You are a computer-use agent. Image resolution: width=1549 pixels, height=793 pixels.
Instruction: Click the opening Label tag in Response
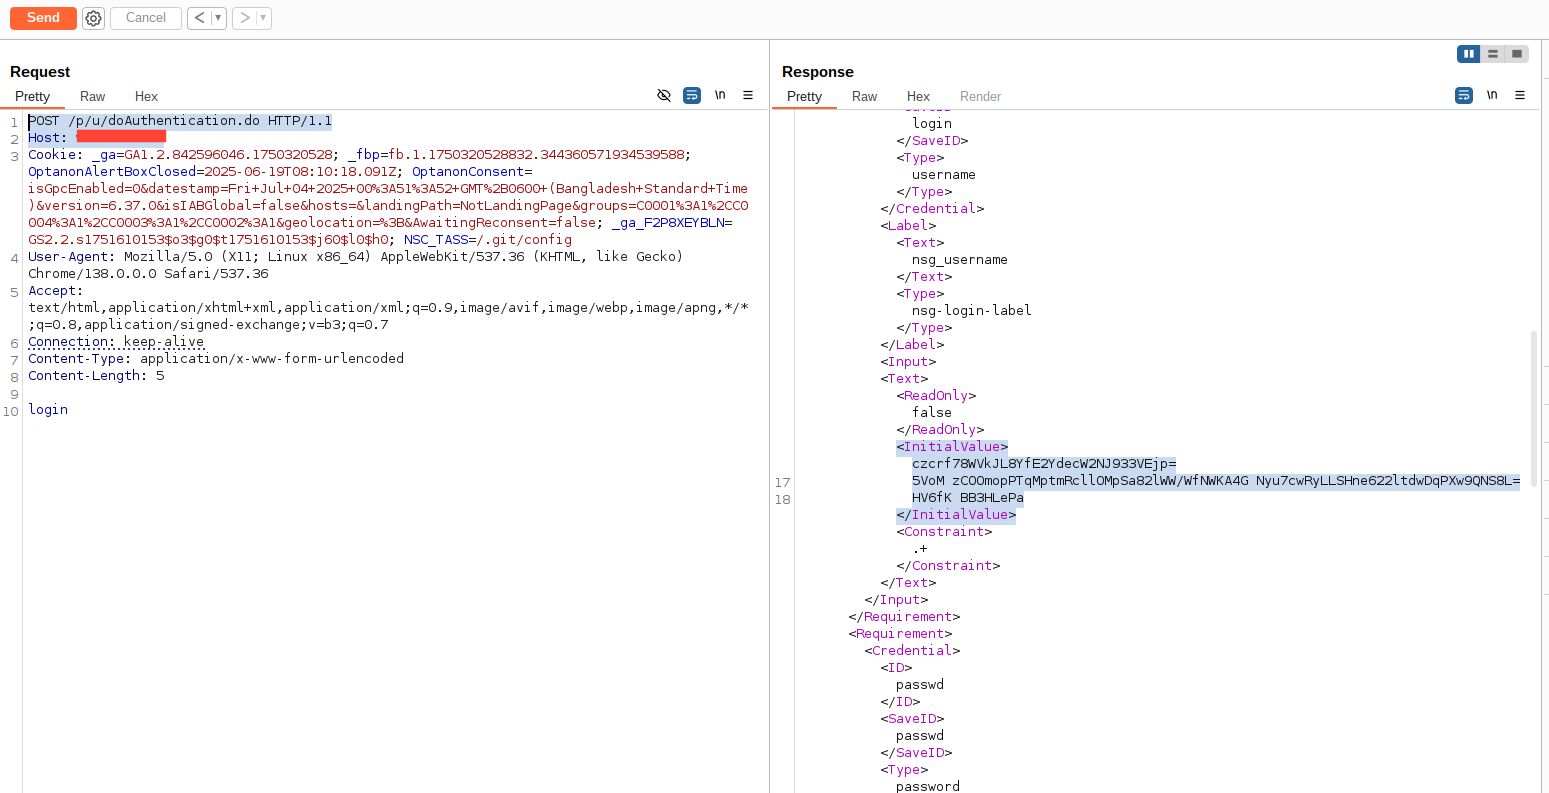click(x=908, y=226)
